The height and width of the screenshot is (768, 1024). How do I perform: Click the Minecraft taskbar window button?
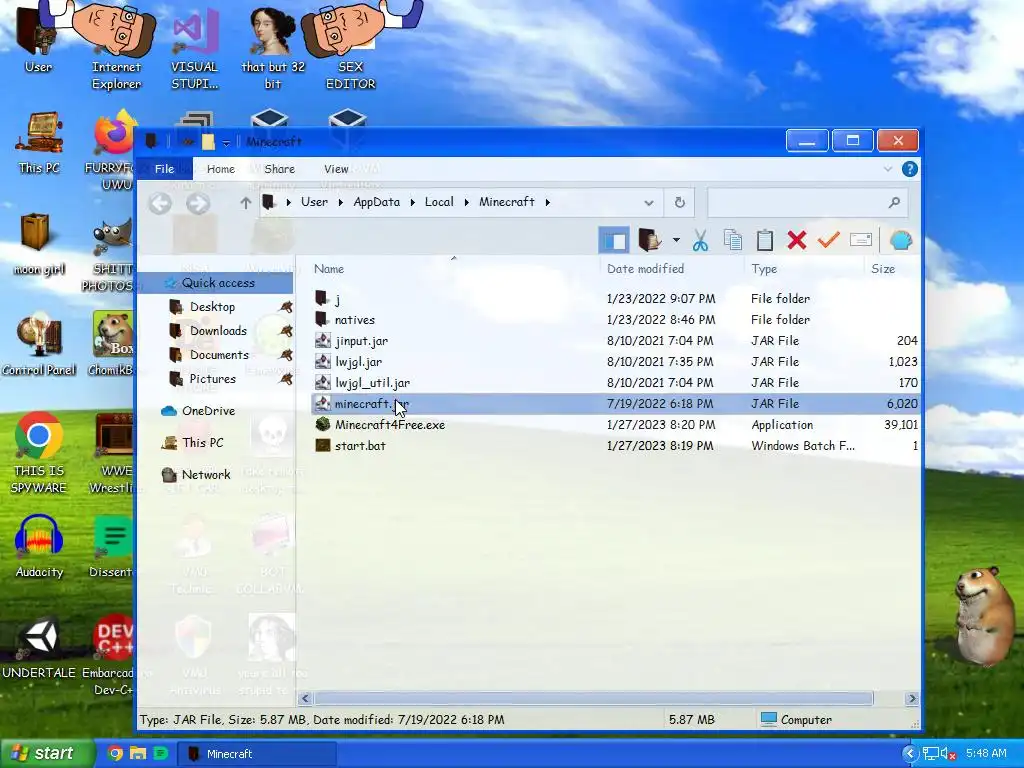(x=257, y=754)
